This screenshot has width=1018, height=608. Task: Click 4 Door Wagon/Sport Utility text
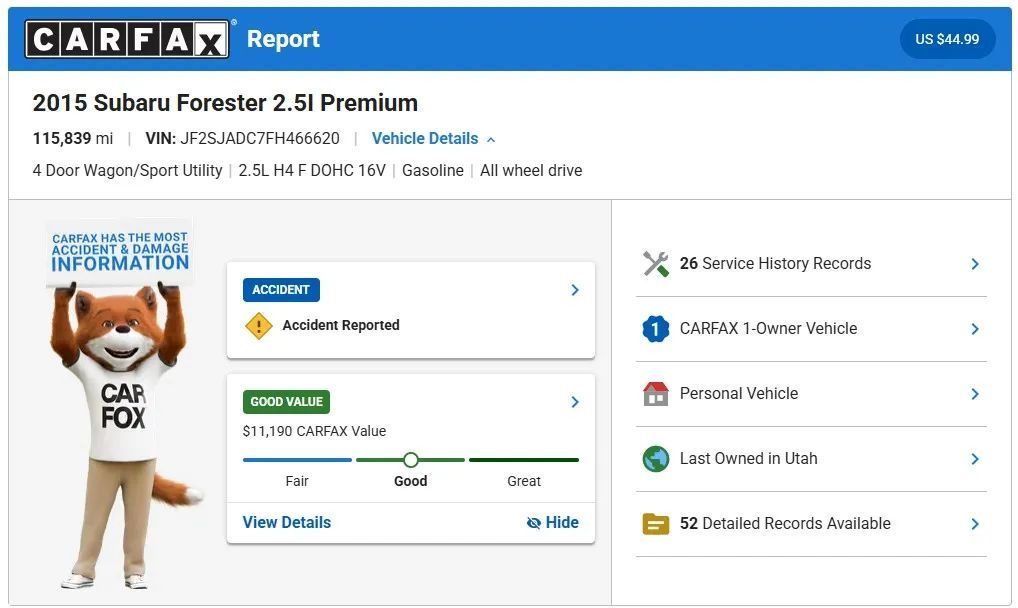coord(127,170)
